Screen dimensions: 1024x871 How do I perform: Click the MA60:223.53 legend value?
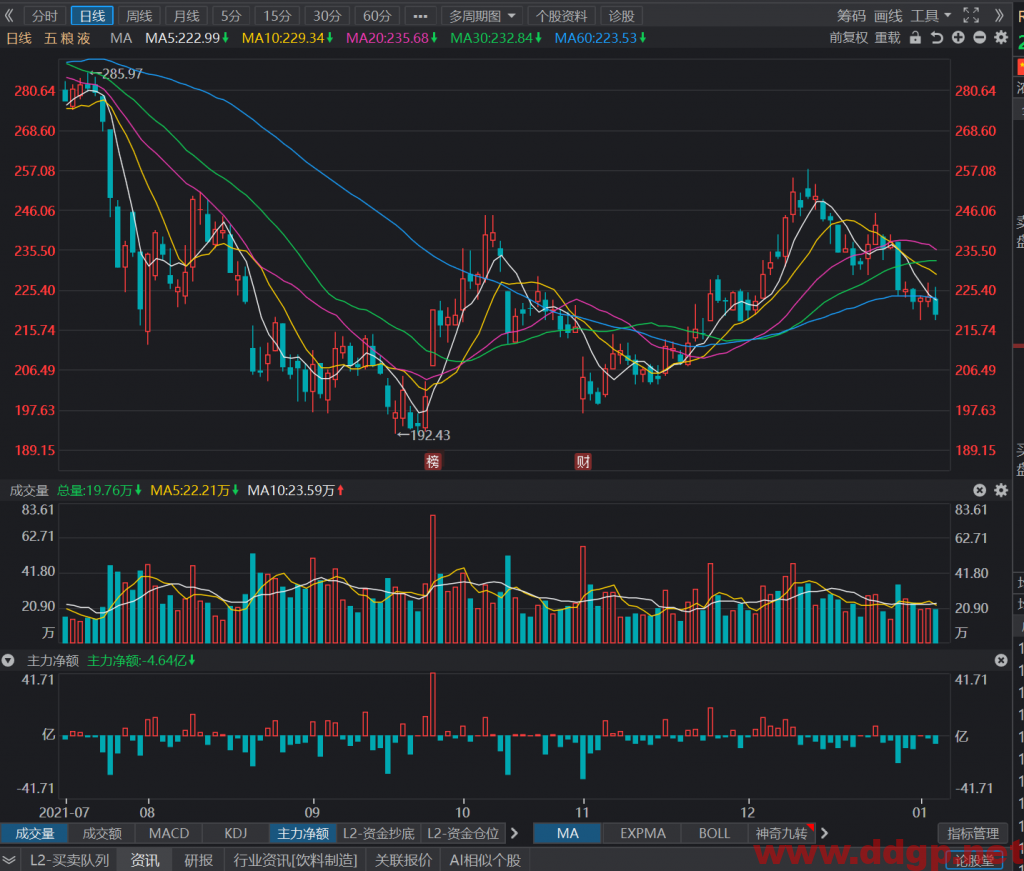(x=600, y=38)
